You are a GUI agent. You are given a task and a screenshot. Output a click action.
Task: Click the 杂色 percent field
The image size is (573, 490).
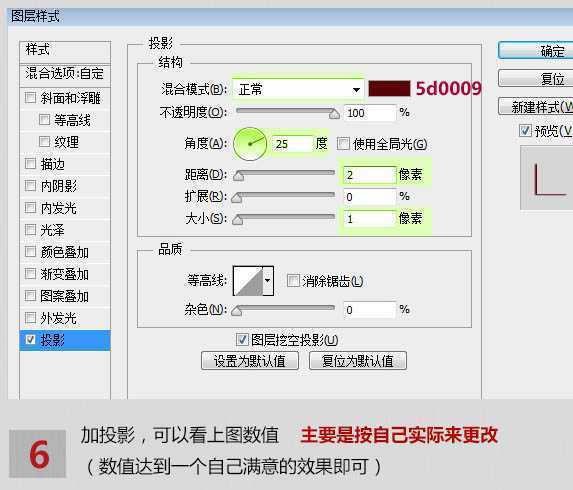(x=369, y=310)
